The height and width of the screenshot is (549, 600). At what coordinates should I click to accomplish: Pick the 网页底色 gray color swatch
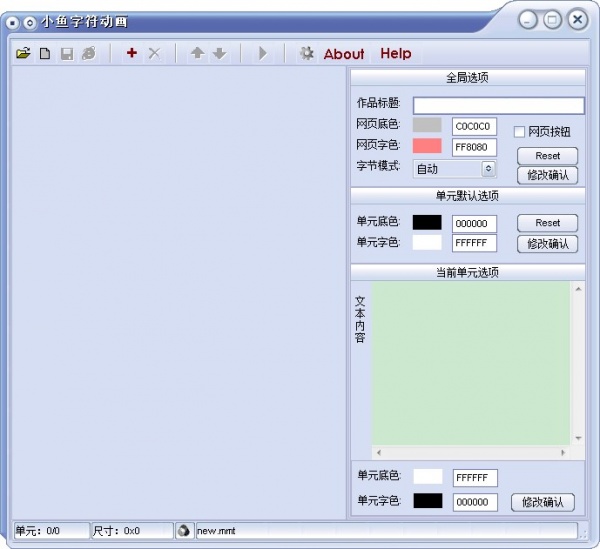pyautogui.click(x=427, y=125)
